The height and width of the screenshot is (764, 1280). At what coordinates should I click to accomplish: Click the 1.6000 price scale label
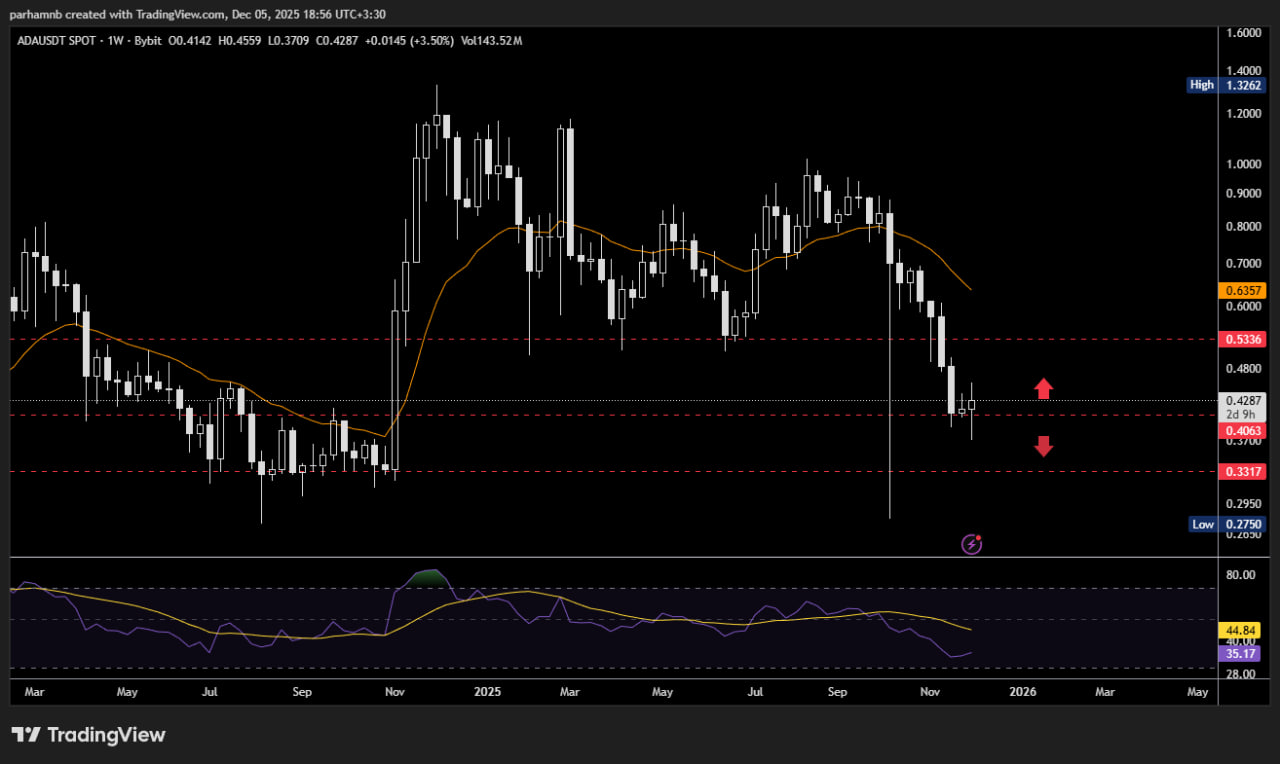1245,33
